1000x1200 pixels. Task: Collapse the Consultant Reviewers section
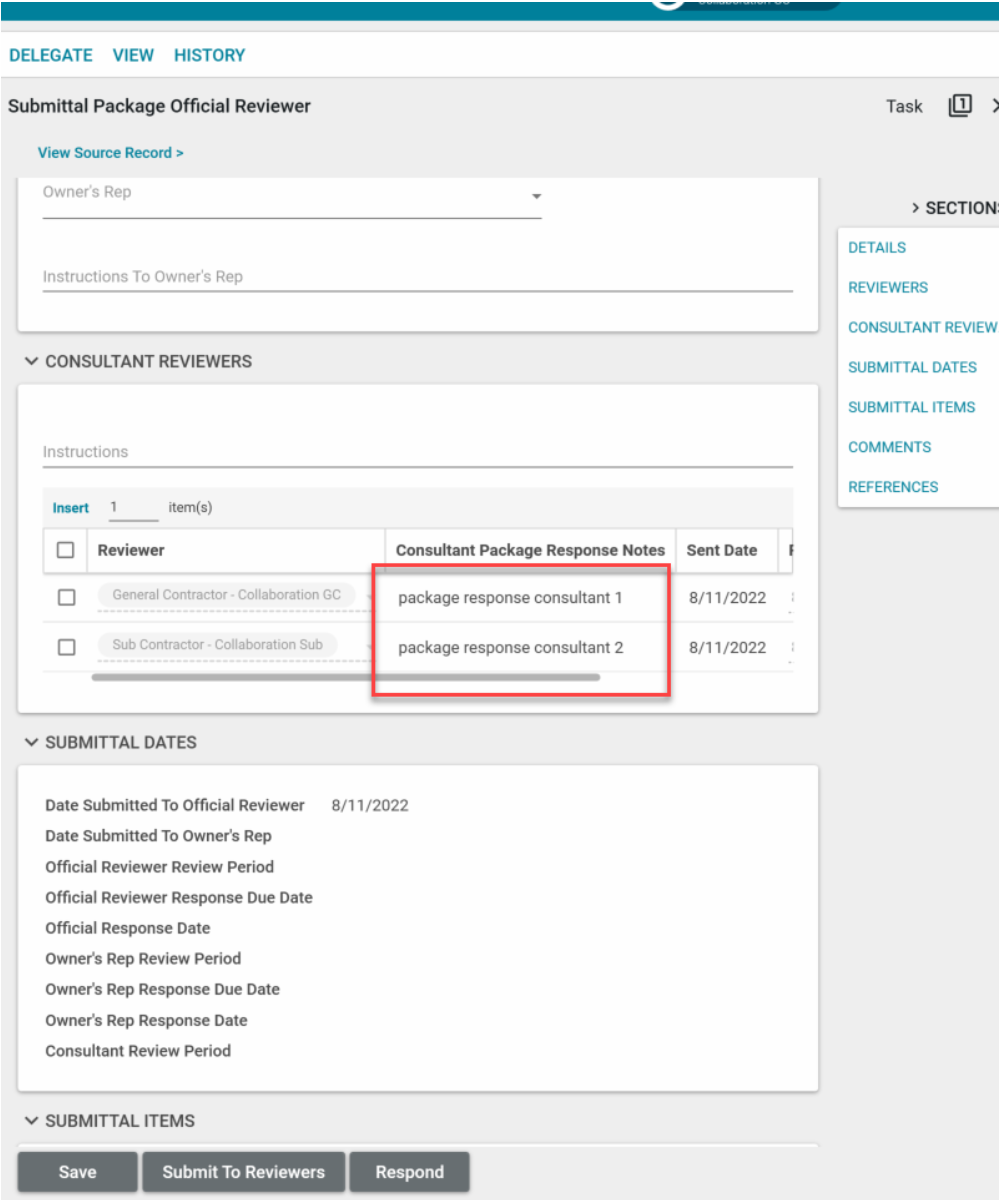tap(31, 361)
